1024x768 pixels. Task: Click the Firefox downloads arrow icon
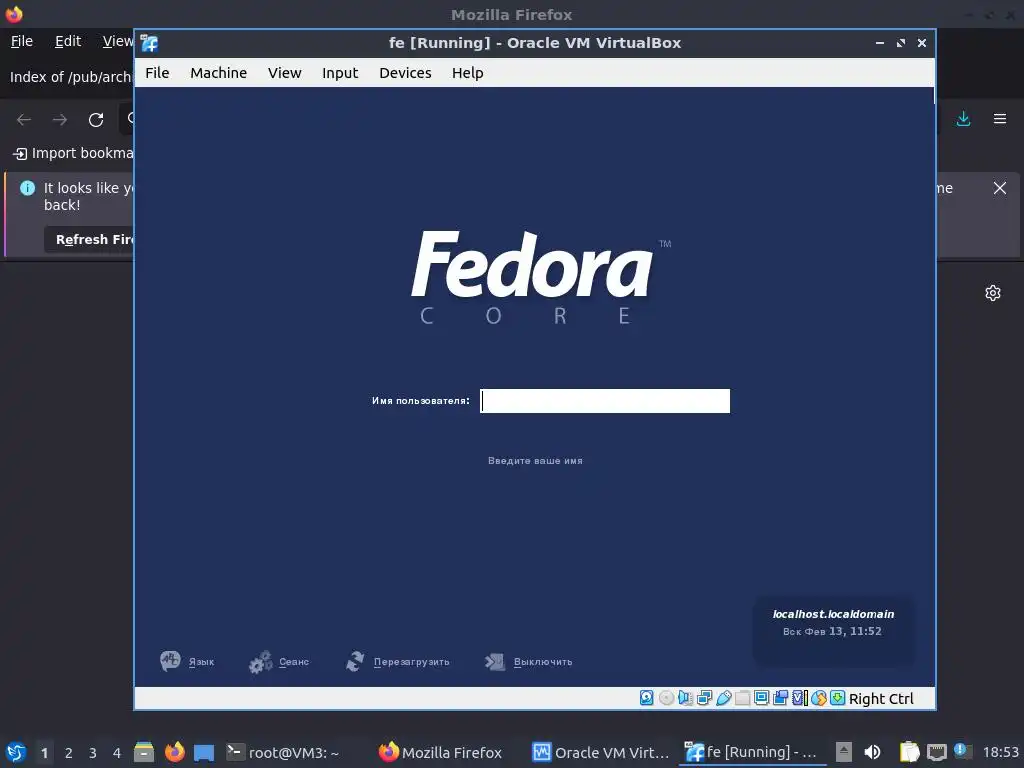963,119
